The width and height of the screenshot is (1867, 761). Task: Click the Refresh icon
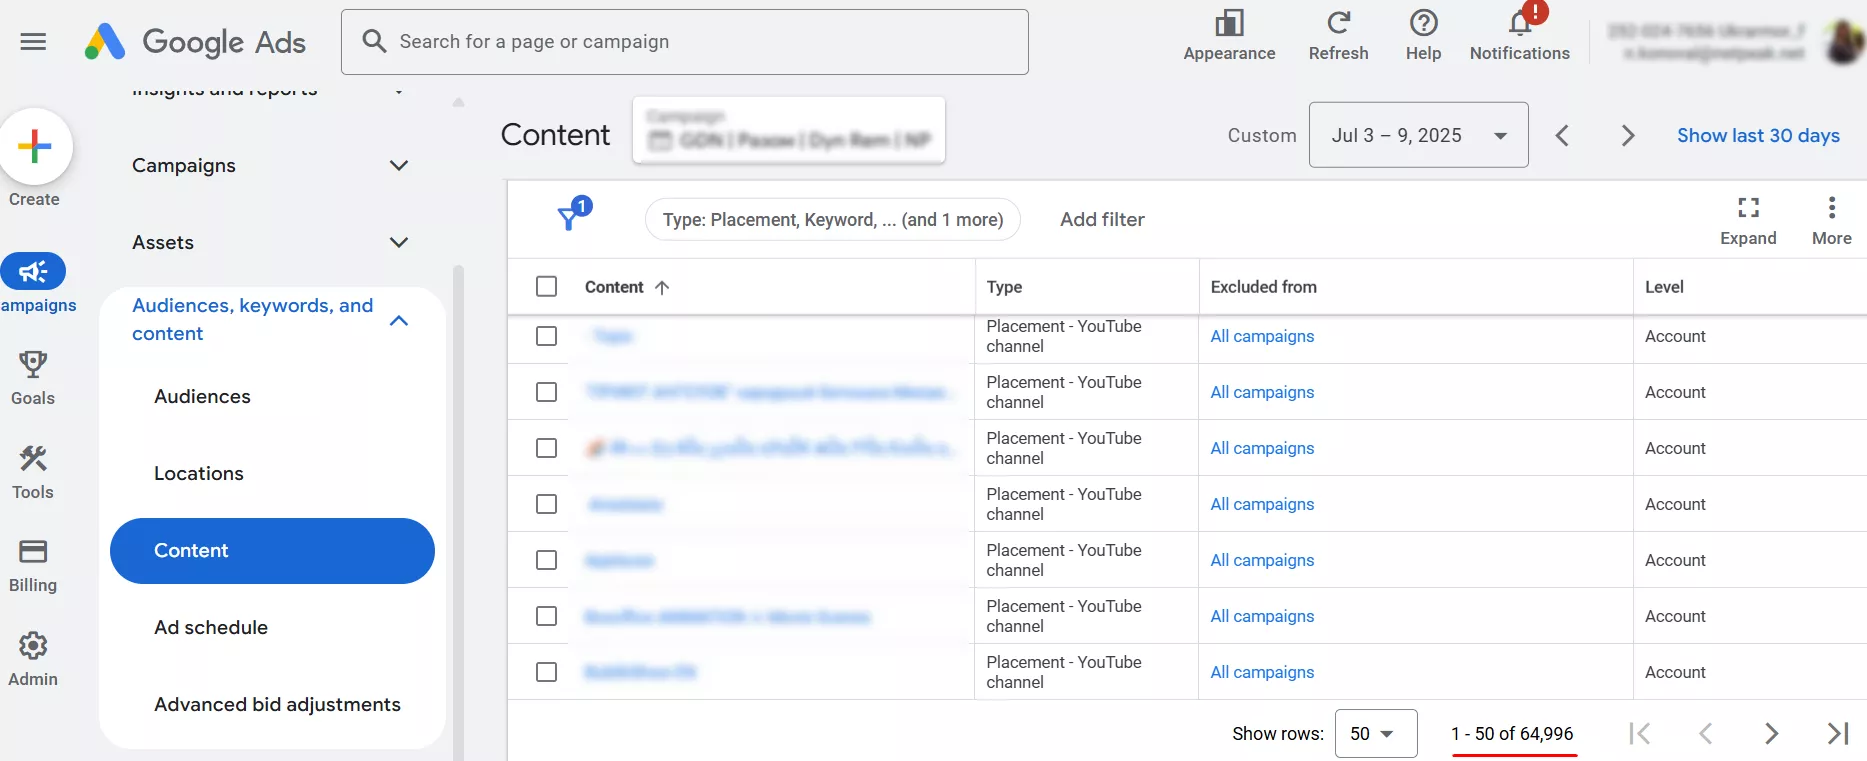click(1338, 24)
